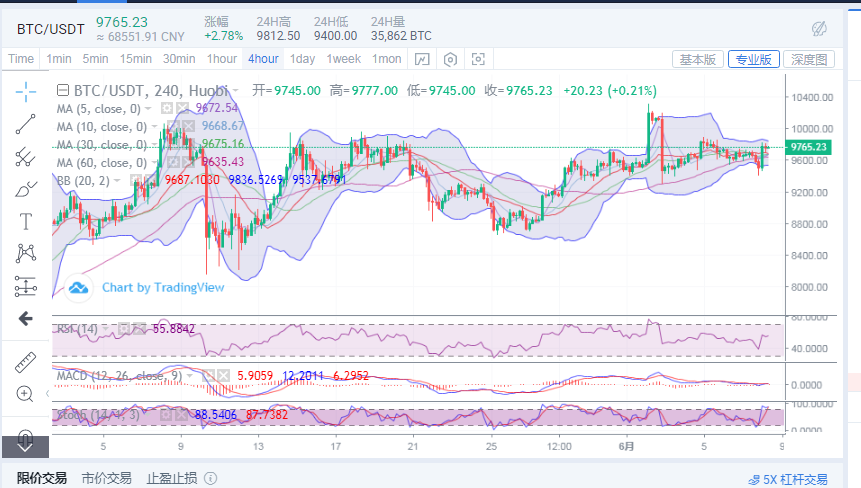Select the text annotation tool

click(26, 221)
